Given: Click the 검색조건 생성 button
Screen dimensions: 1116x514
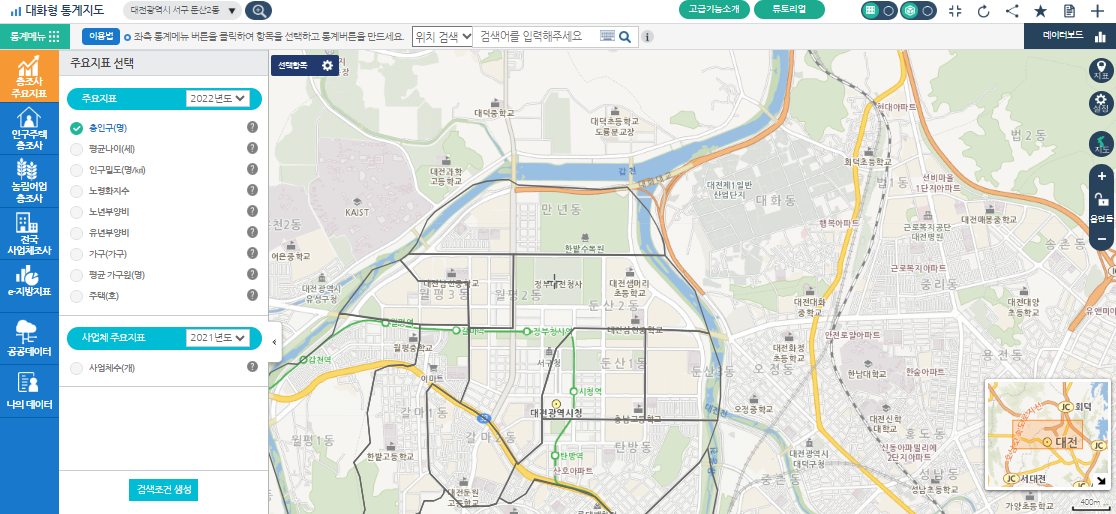Looking at the screenshot, I should [x=163, y=490].
